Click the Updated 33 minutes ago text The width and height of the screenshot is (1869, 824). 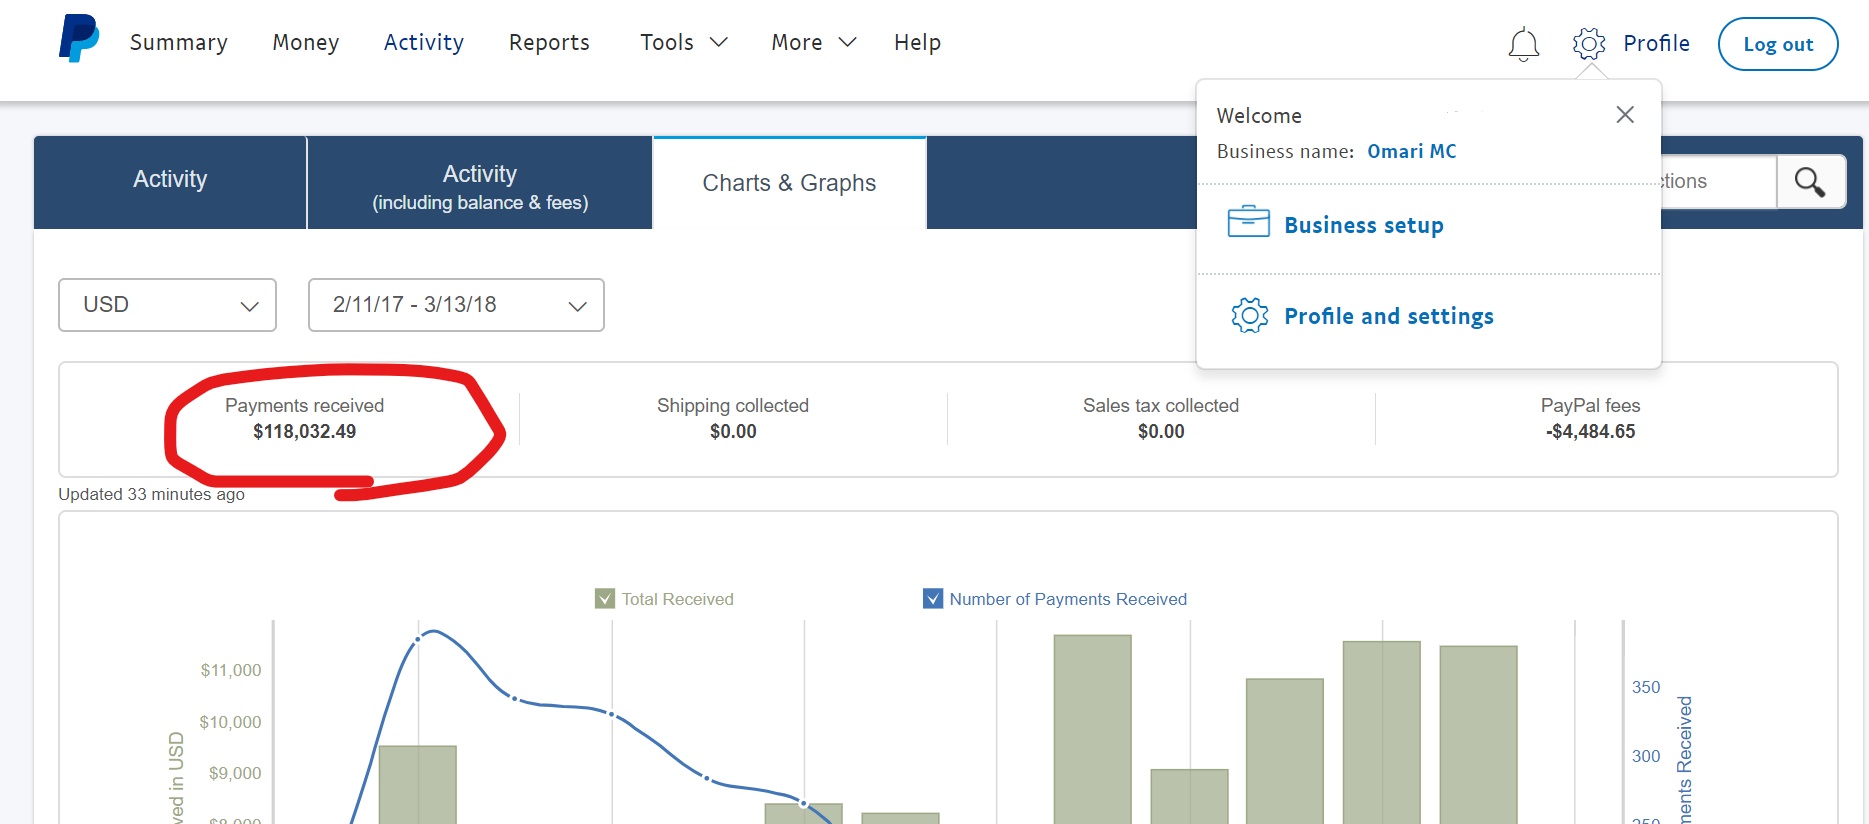pyautogui.click(x=151, y=494)
